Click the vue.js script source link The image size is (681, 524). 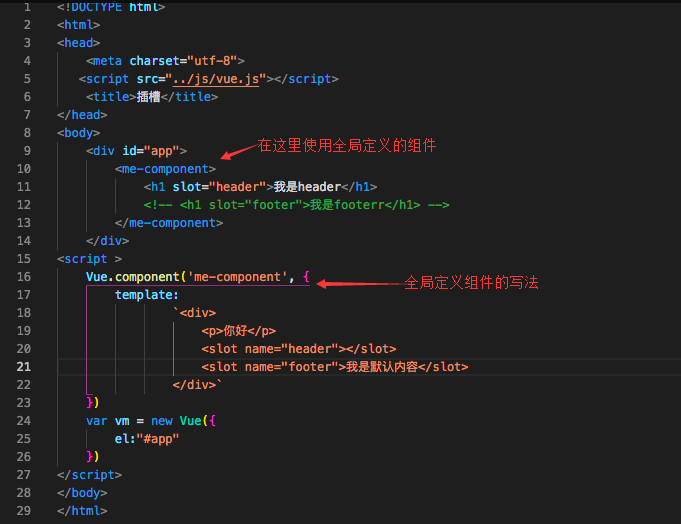click(216, 79)
